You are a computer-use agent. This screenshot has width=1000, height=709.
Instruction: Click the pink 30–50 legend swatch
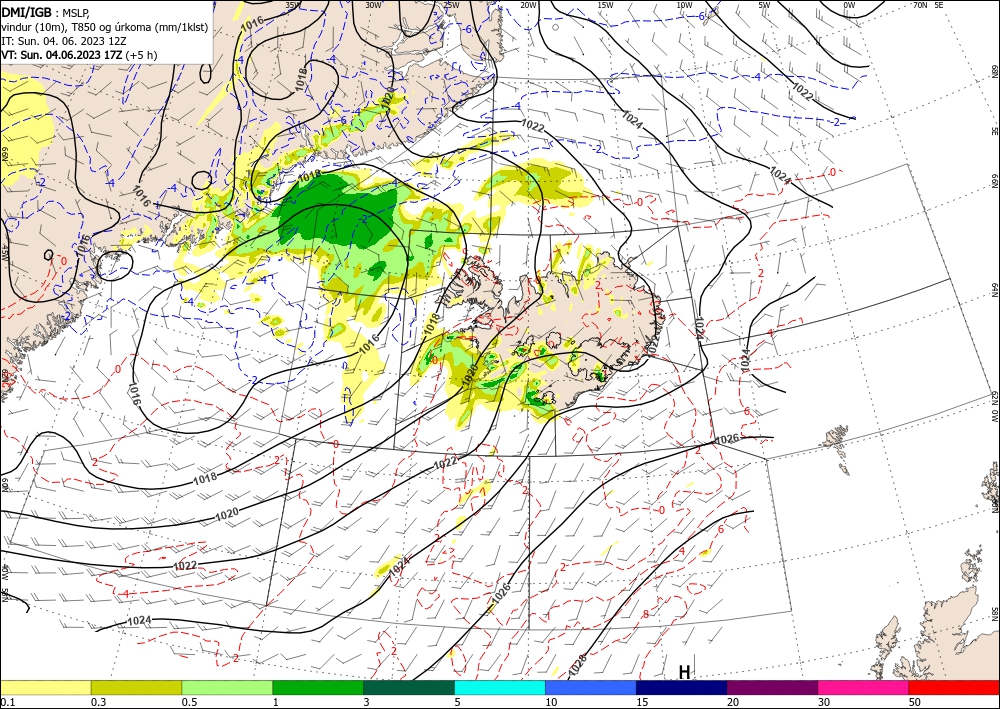[x=864, y=687]
